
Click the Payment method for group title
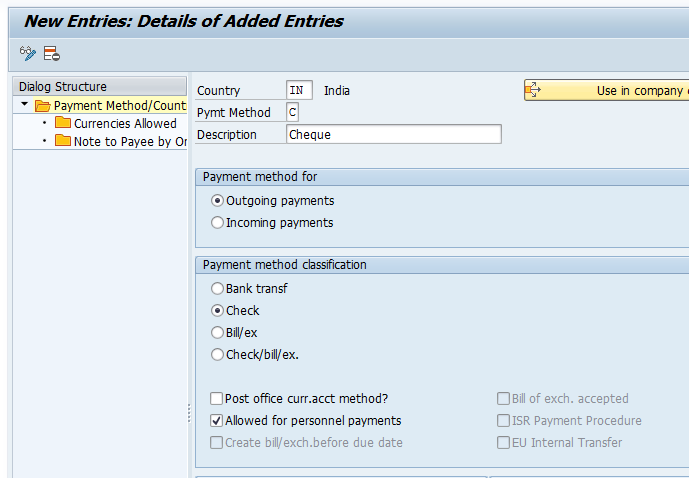[x=260, y=177]
